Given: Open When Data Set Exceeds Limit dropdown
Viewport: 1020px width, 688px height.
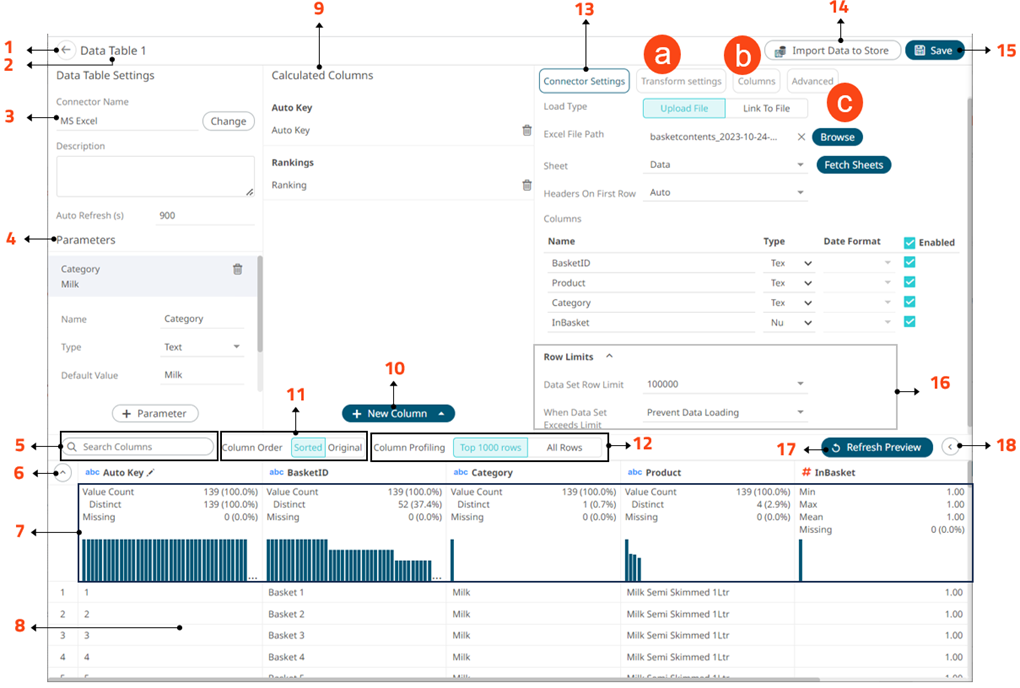Looking at the screenshot, I should tap(725, 412).
